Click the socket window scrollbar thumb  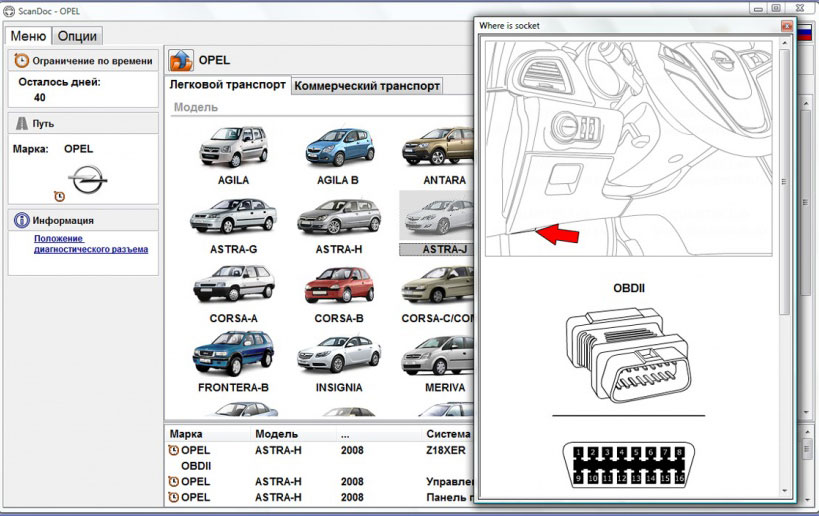click(785, 181)
